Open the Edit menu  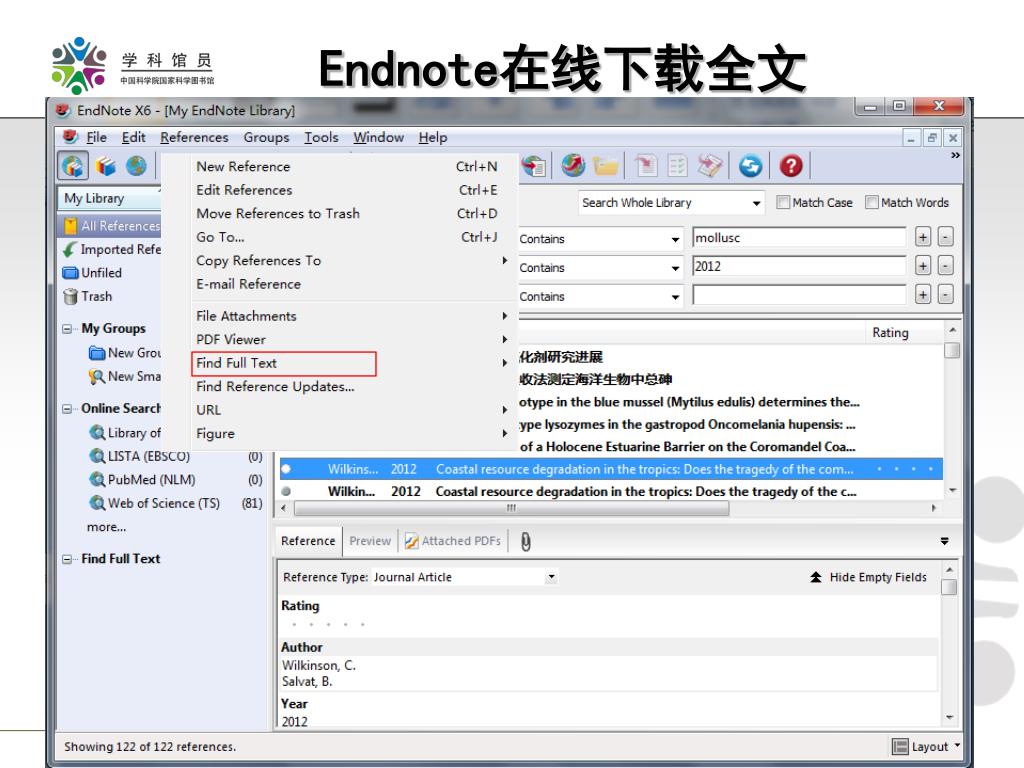(133, 137)
